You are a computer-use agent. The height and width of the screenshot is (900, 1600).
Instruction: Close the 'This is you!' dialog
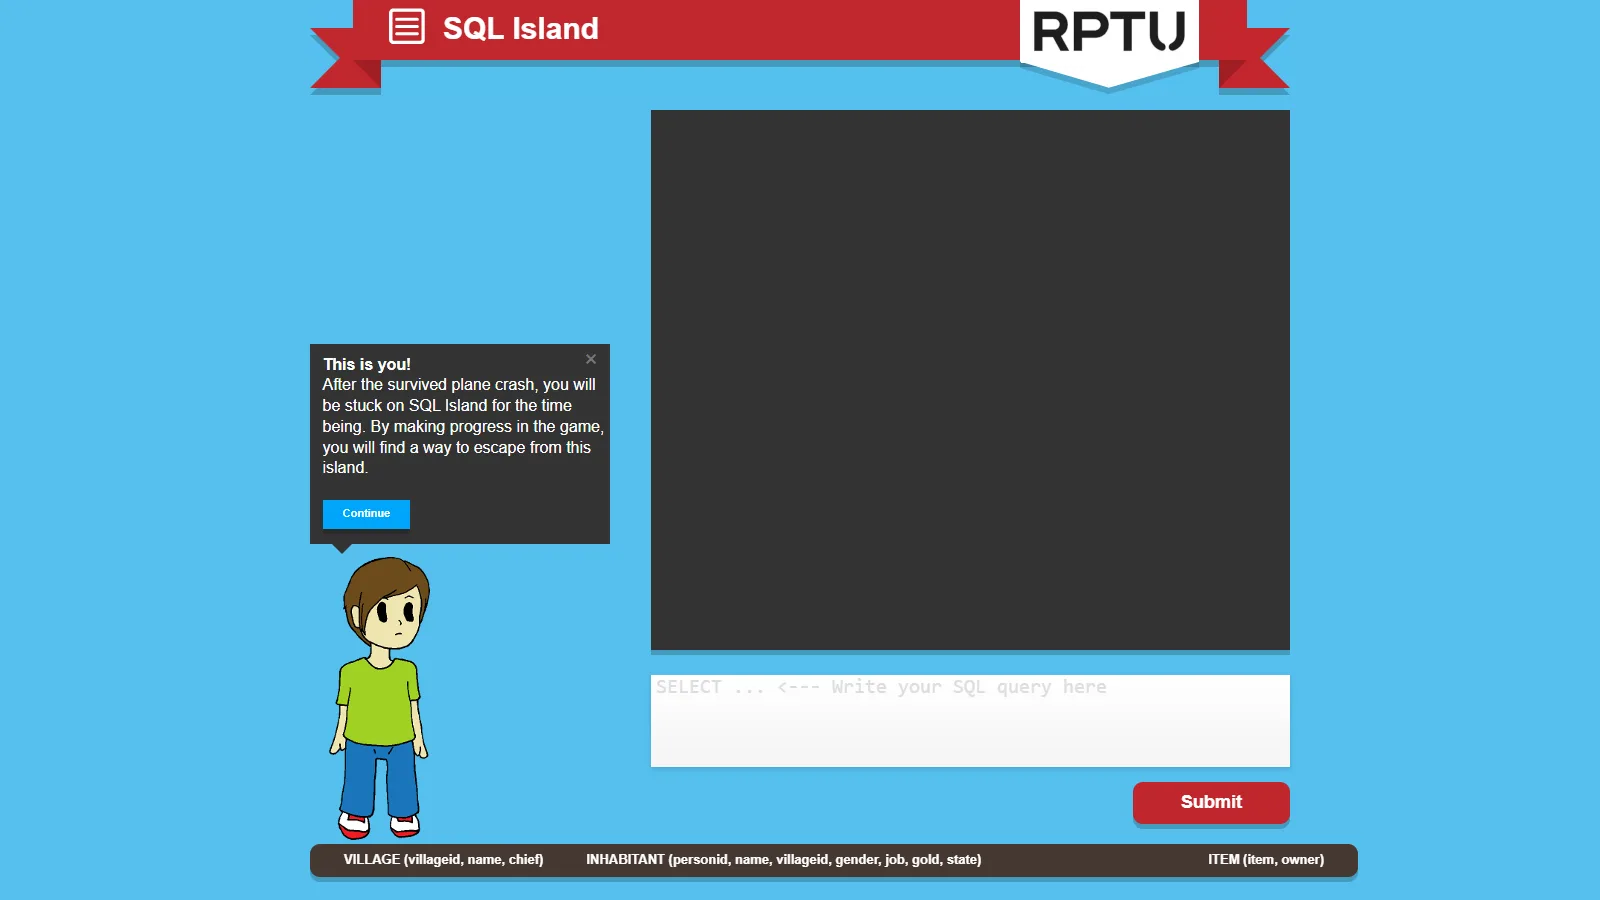click(591, 359)
